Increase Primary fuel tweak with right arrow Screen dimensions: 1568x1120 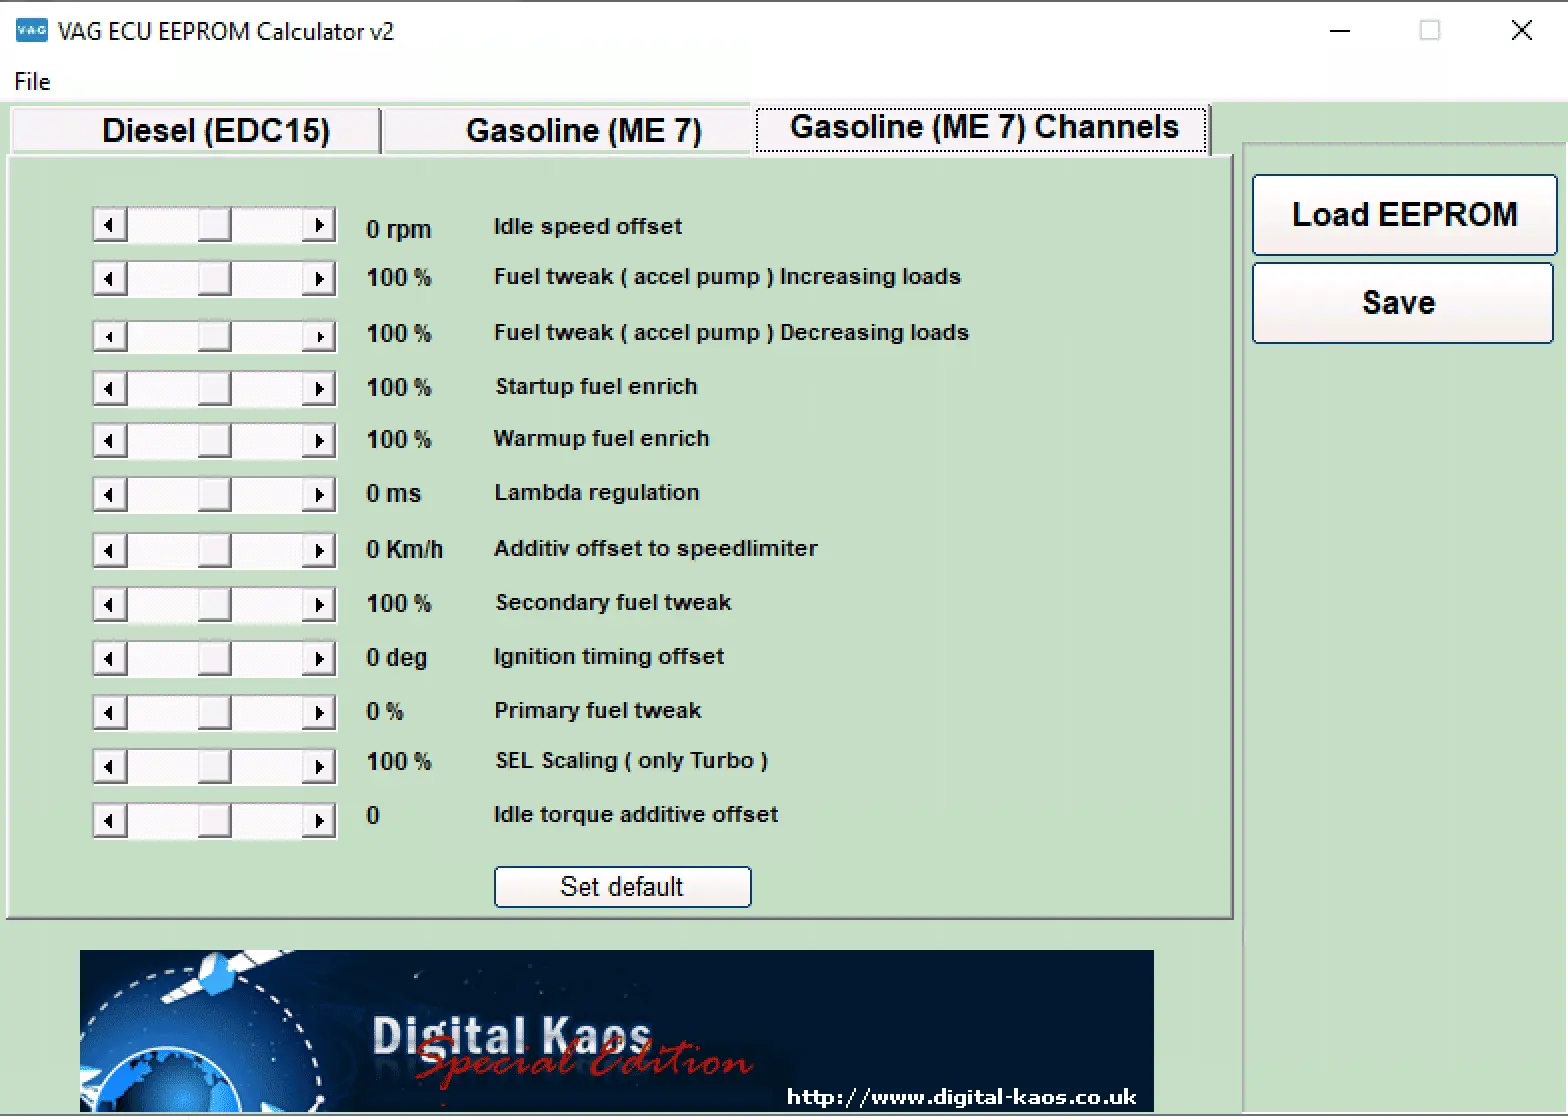point(318,712)
